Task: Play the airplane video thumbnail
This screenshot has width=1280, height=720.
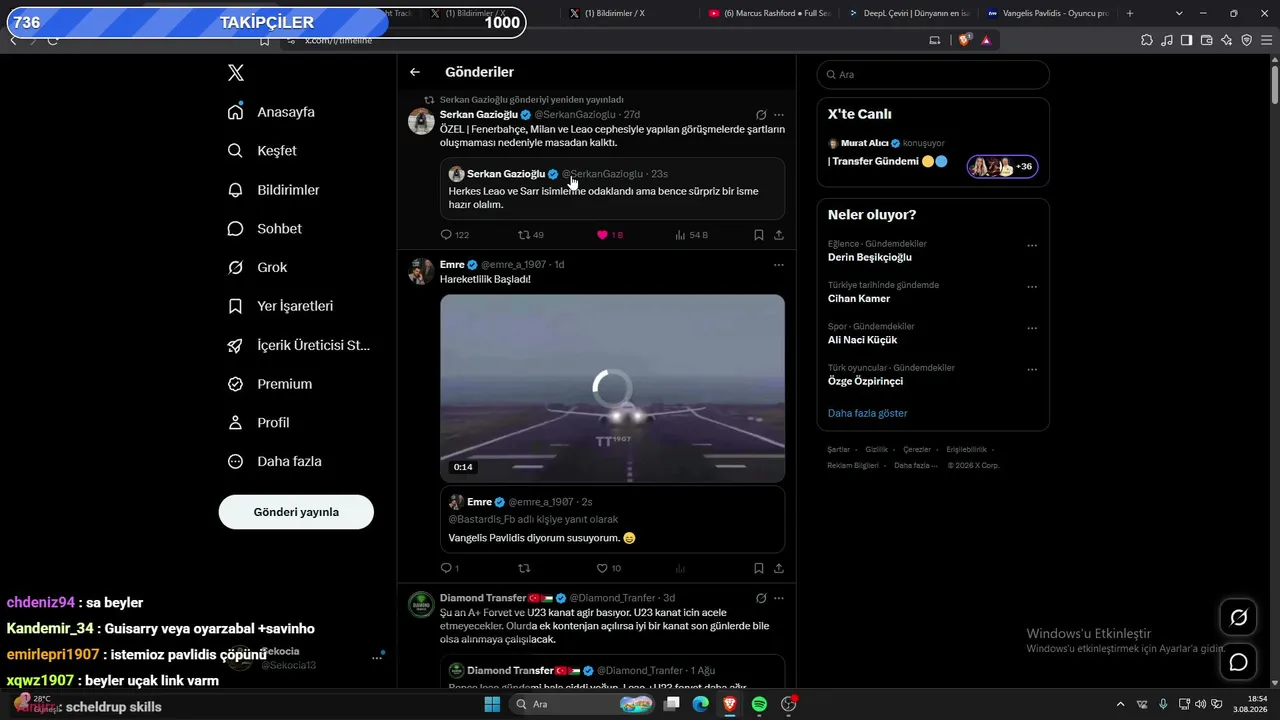Action: point(612,388)
